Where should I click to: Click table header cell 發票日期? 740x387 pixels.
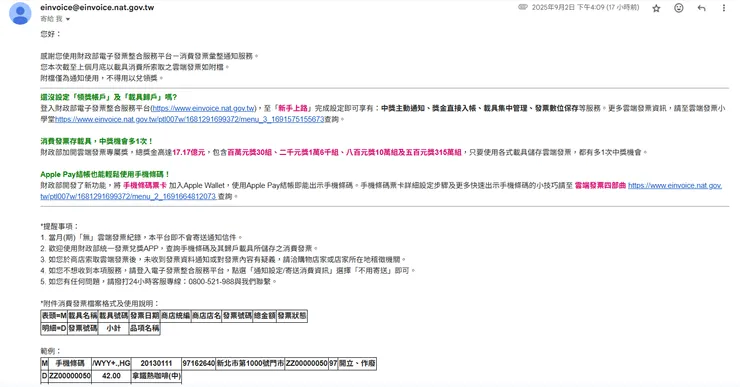coord(144,316)
